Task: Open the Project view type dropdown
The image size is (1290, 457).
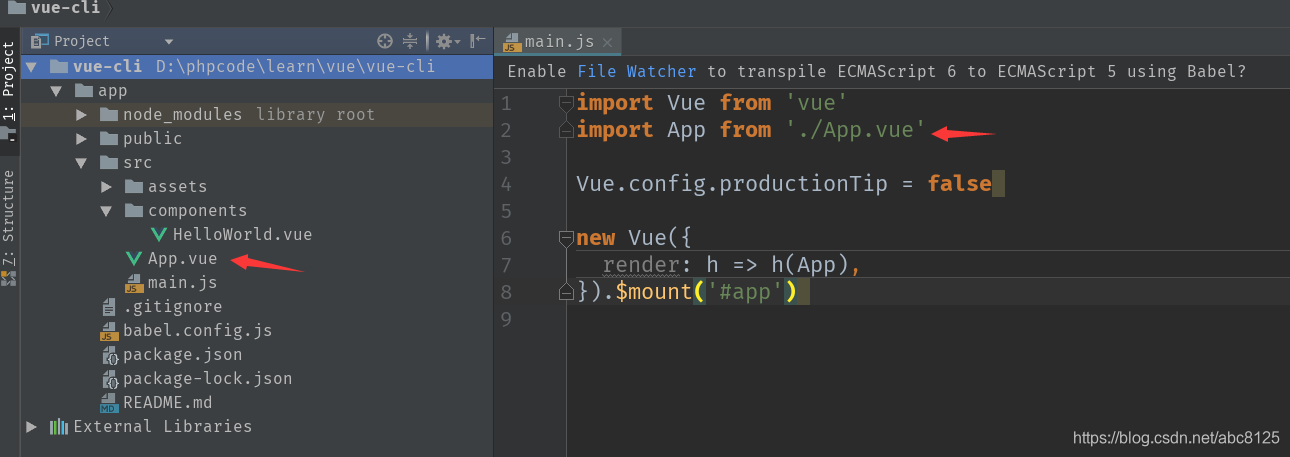Action: 169,42
